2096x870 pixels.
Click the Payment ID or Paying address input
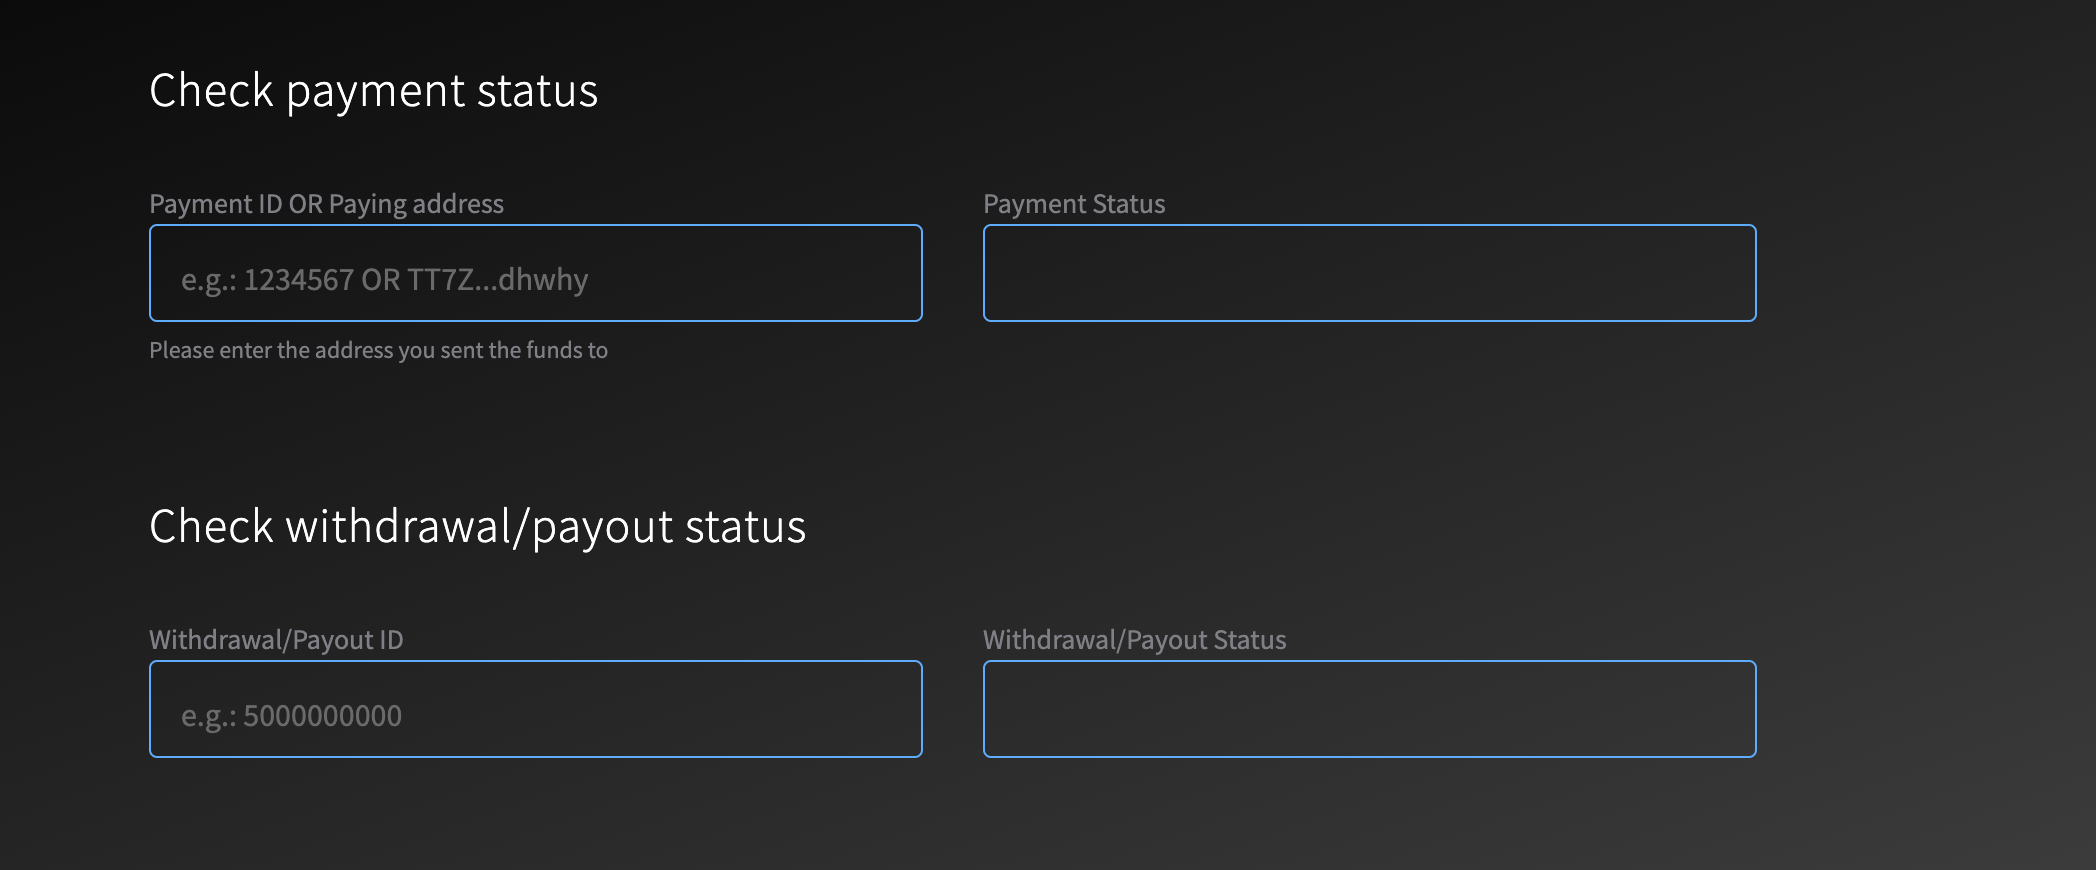pyautogui.click(x=535, y=273)
